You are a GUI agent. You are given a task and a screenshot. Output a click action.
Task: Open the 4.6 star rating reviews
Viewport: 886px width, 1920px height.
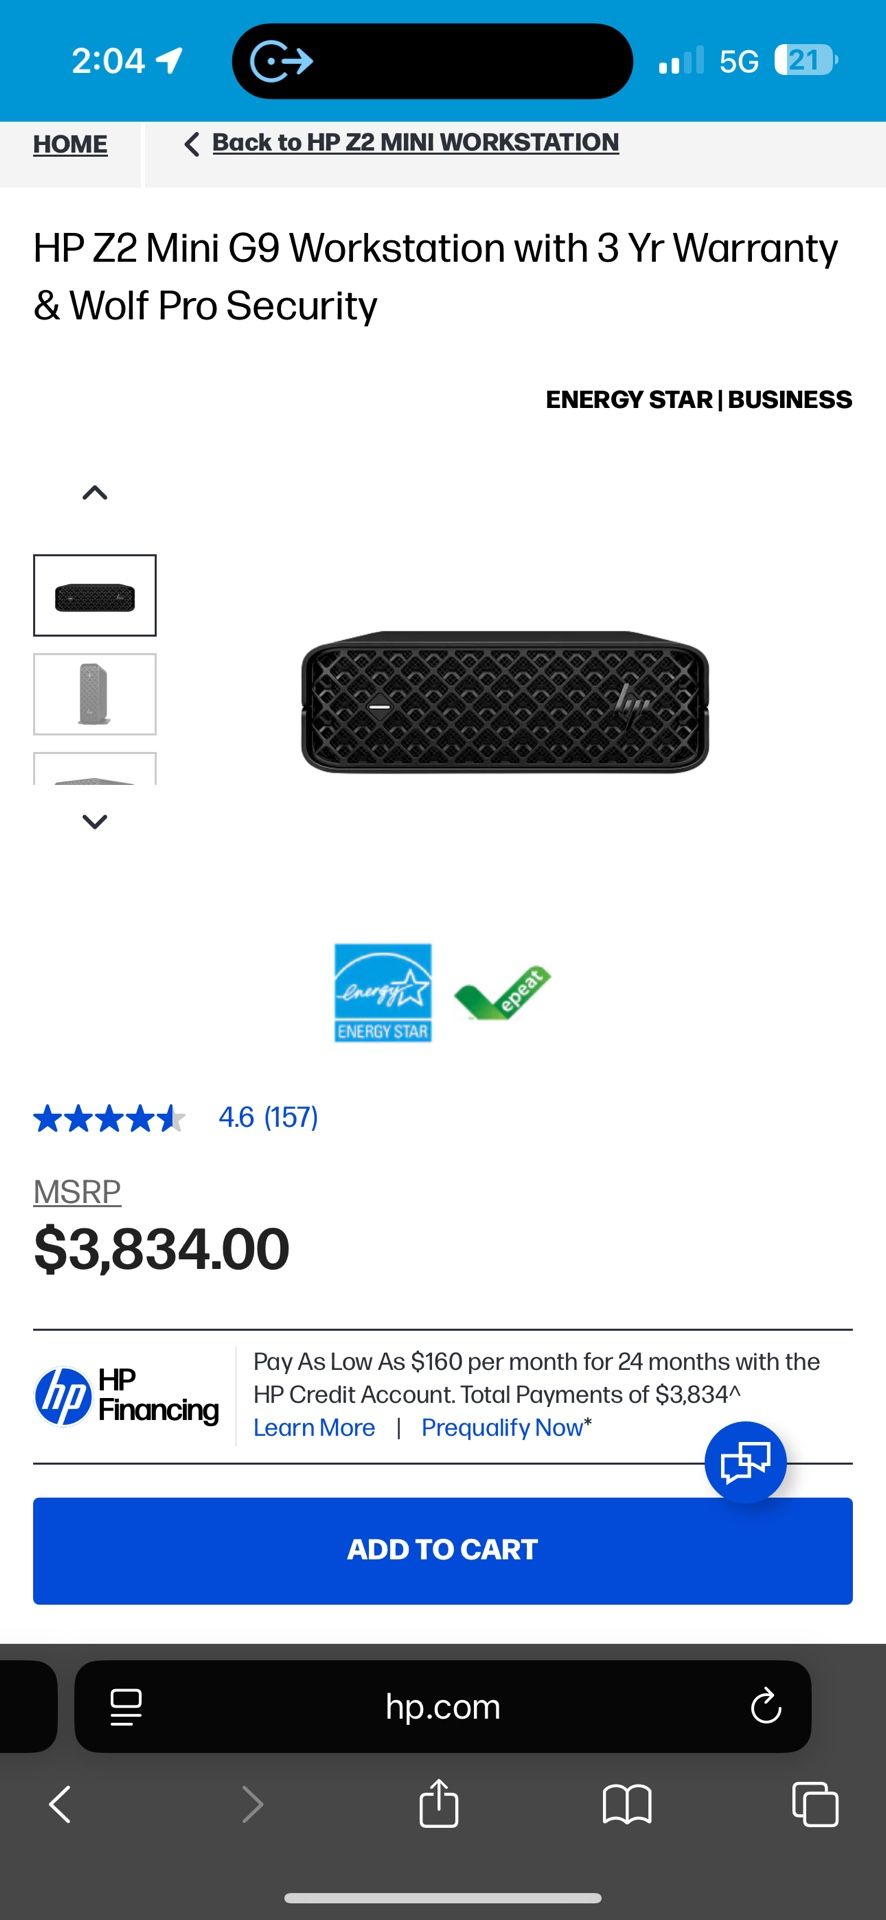click(268, 1117)
